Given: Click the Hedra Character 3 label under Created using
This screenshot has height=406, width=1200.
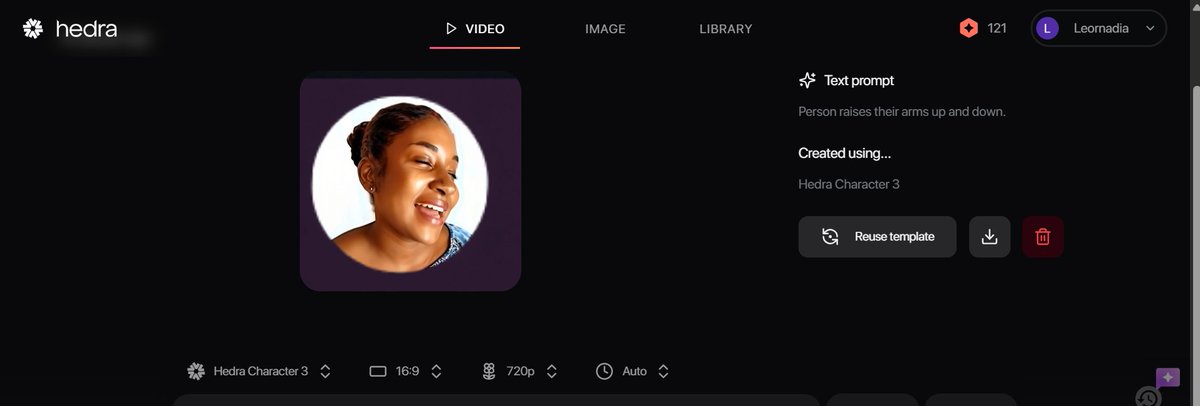Looking at the screenshot, I should (x=849, y=184).
